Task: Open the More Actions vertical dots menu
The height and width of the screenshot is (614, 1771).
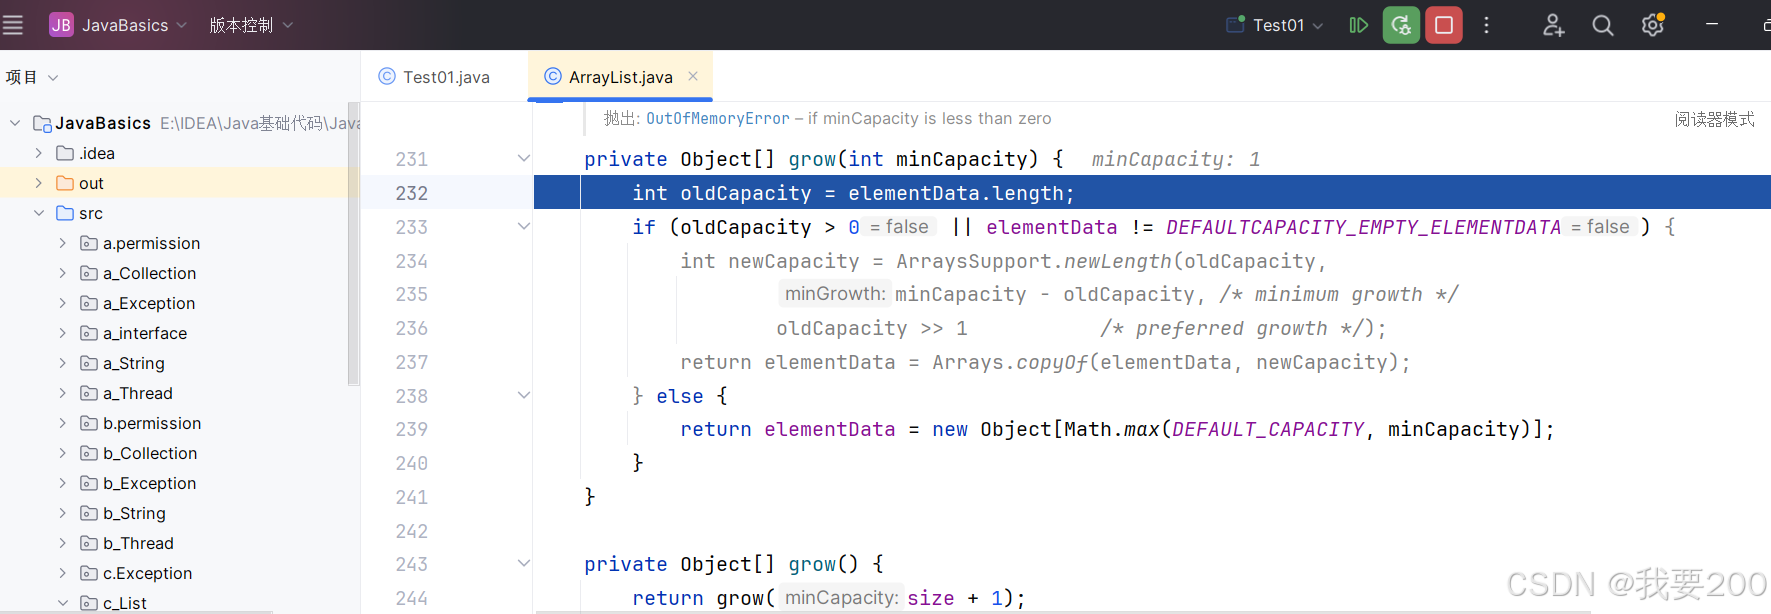Action: click(x=1487, y=25)
